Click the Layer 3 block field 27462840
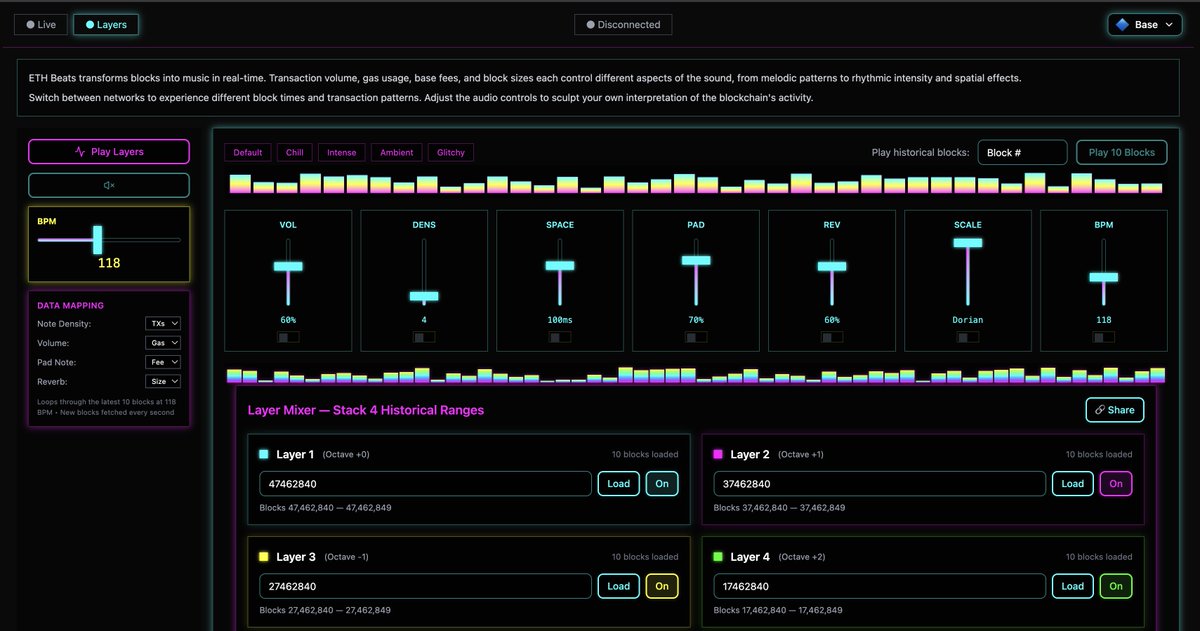 tap(425, 586)
